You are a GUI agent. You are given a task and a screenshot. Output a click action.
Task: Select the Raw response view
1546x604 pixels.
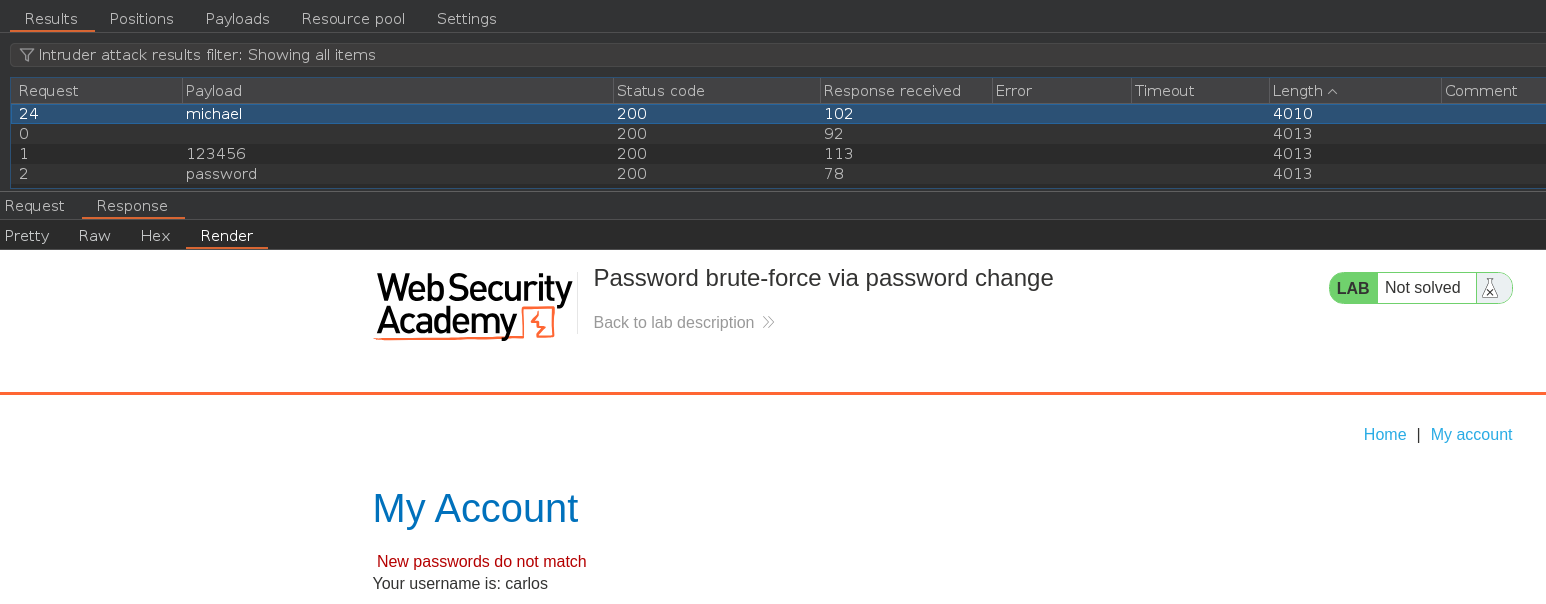[95, 236]
